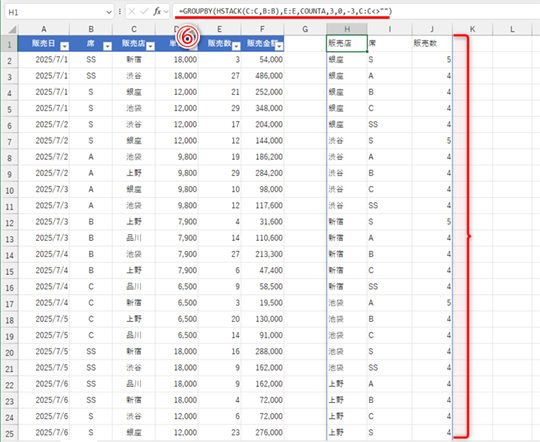Screen dimensions: 540x442
Task: Click cell J1 containing 販売数
Action: [x=432, y=43]
